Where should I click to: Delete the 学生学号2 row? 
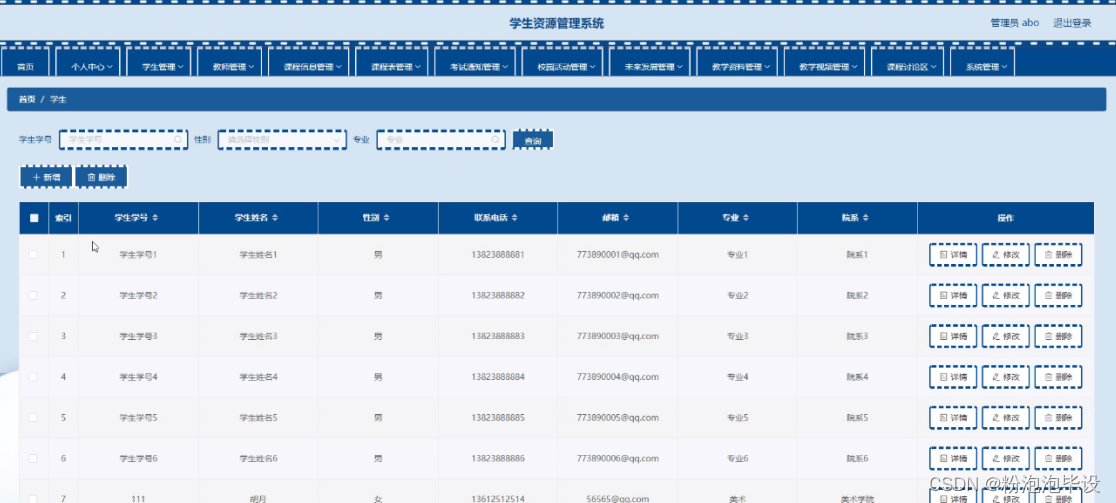pyautogui.click(x=1058, y=295)
